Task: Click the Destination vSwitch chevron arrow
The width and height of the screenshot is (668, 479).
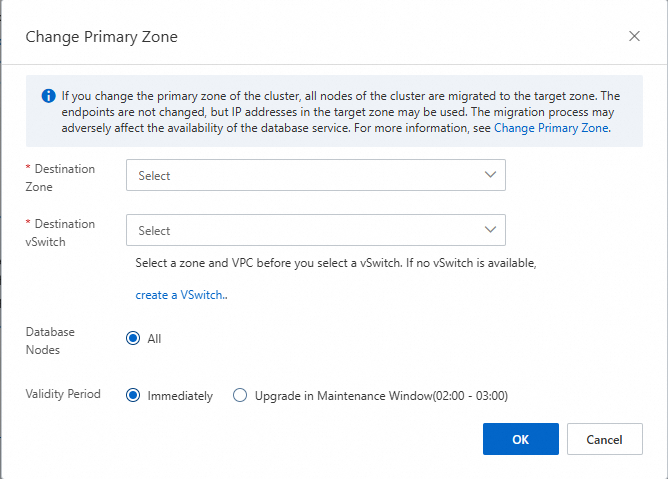Action: pos(490,230)
